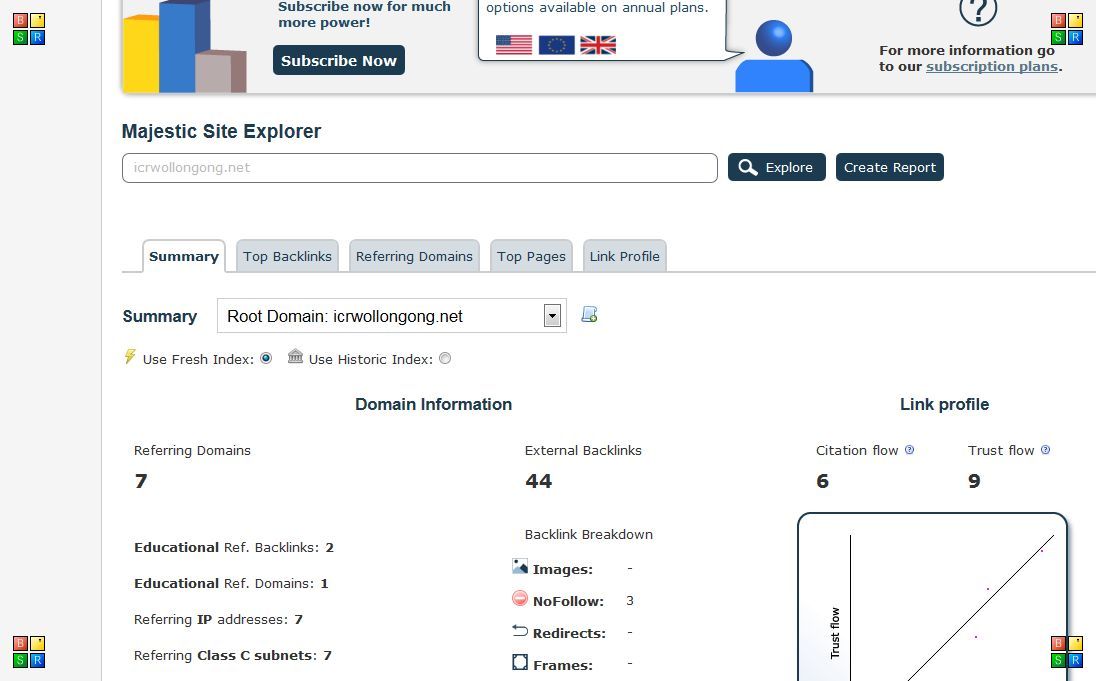Open the Citation flow help icon
The width and height of the screenshot is (1096, 681).
pyautogui.click(x=909, y=450)
